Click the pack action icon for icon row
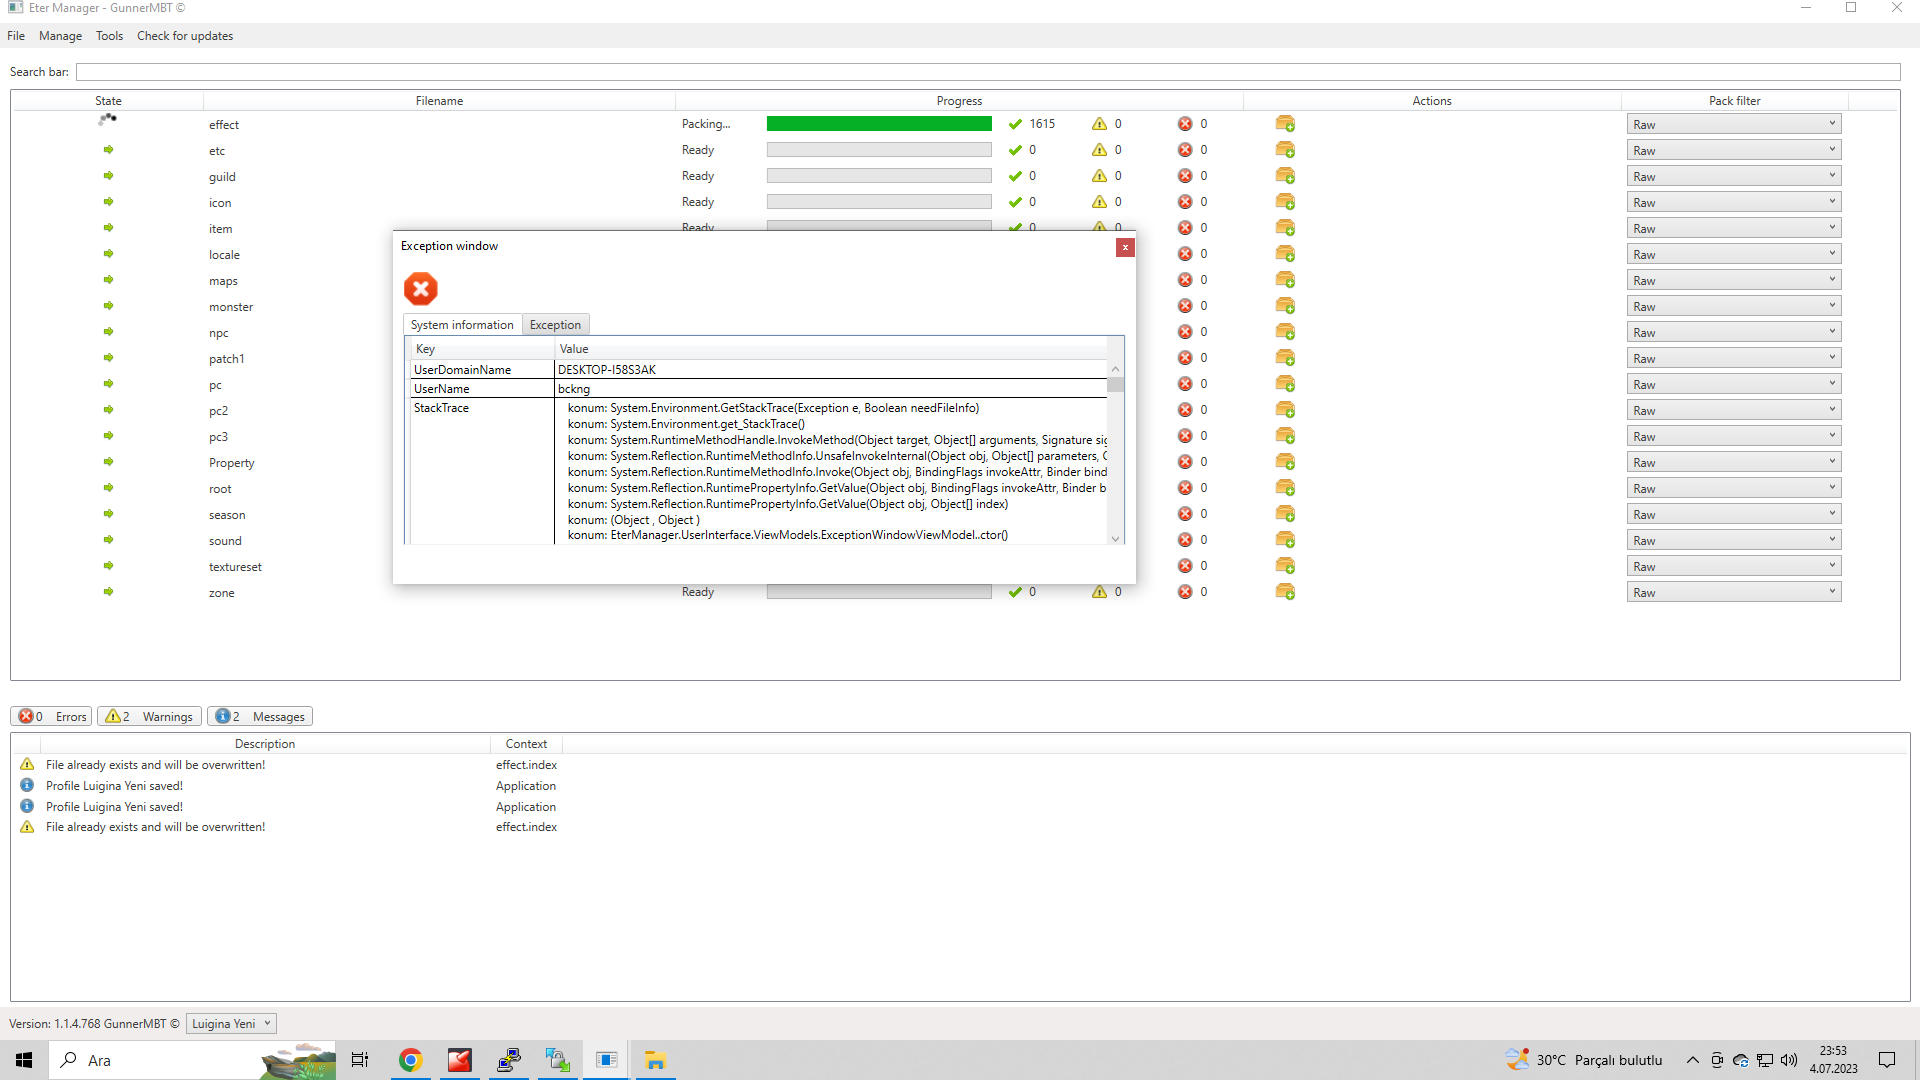The width and height of the screenshot is (1920, 1080). tap(1285, 202)
